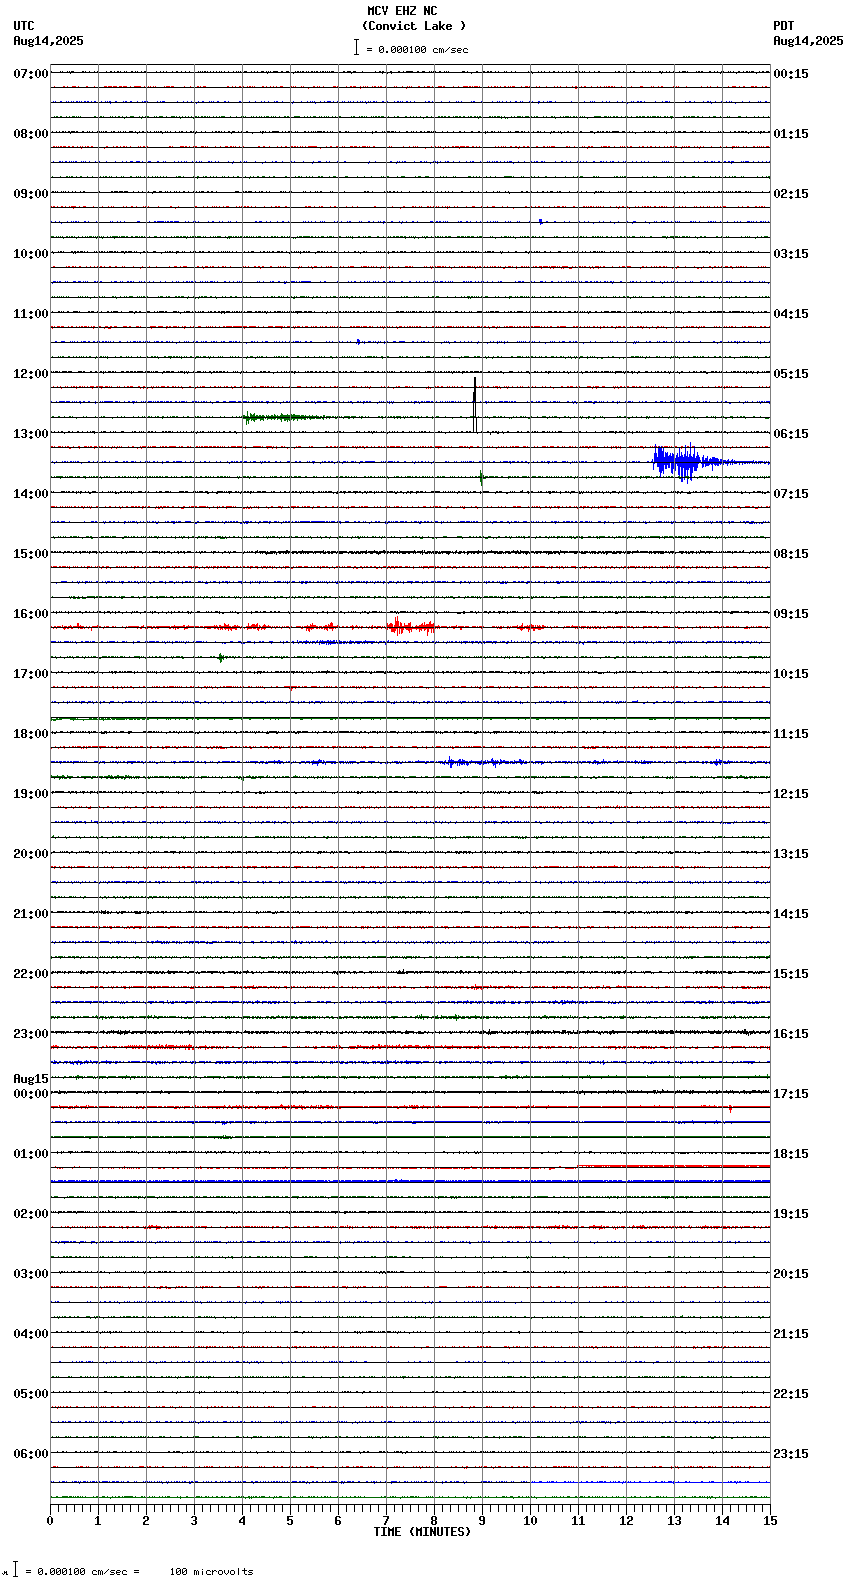Click the 04:00 UTC row label
The height and width of the screenshot is (1584, 850).
click(x=31, y=1334)
